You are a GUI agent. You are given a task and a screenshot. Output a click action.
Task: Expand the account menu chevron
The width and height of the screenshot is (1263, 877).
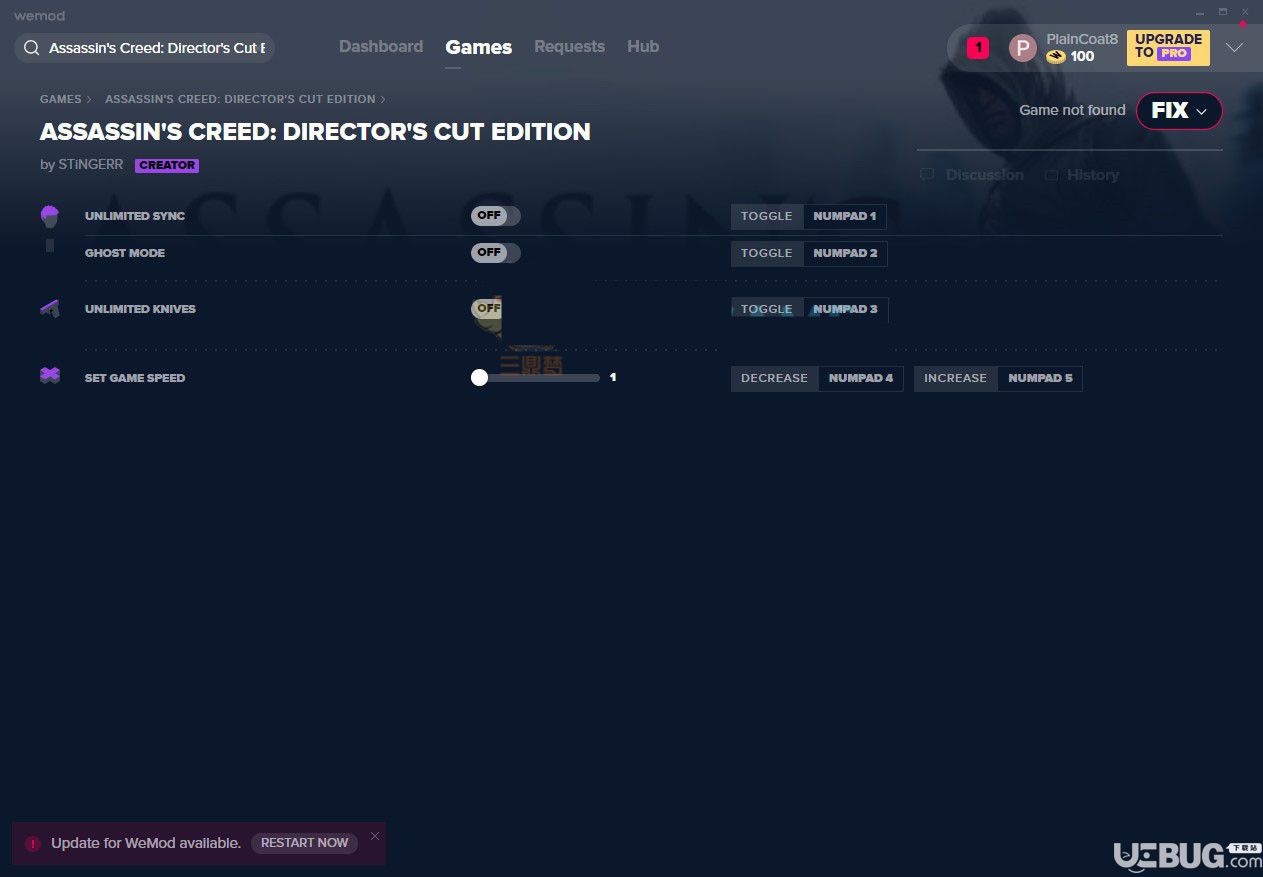1234,47
